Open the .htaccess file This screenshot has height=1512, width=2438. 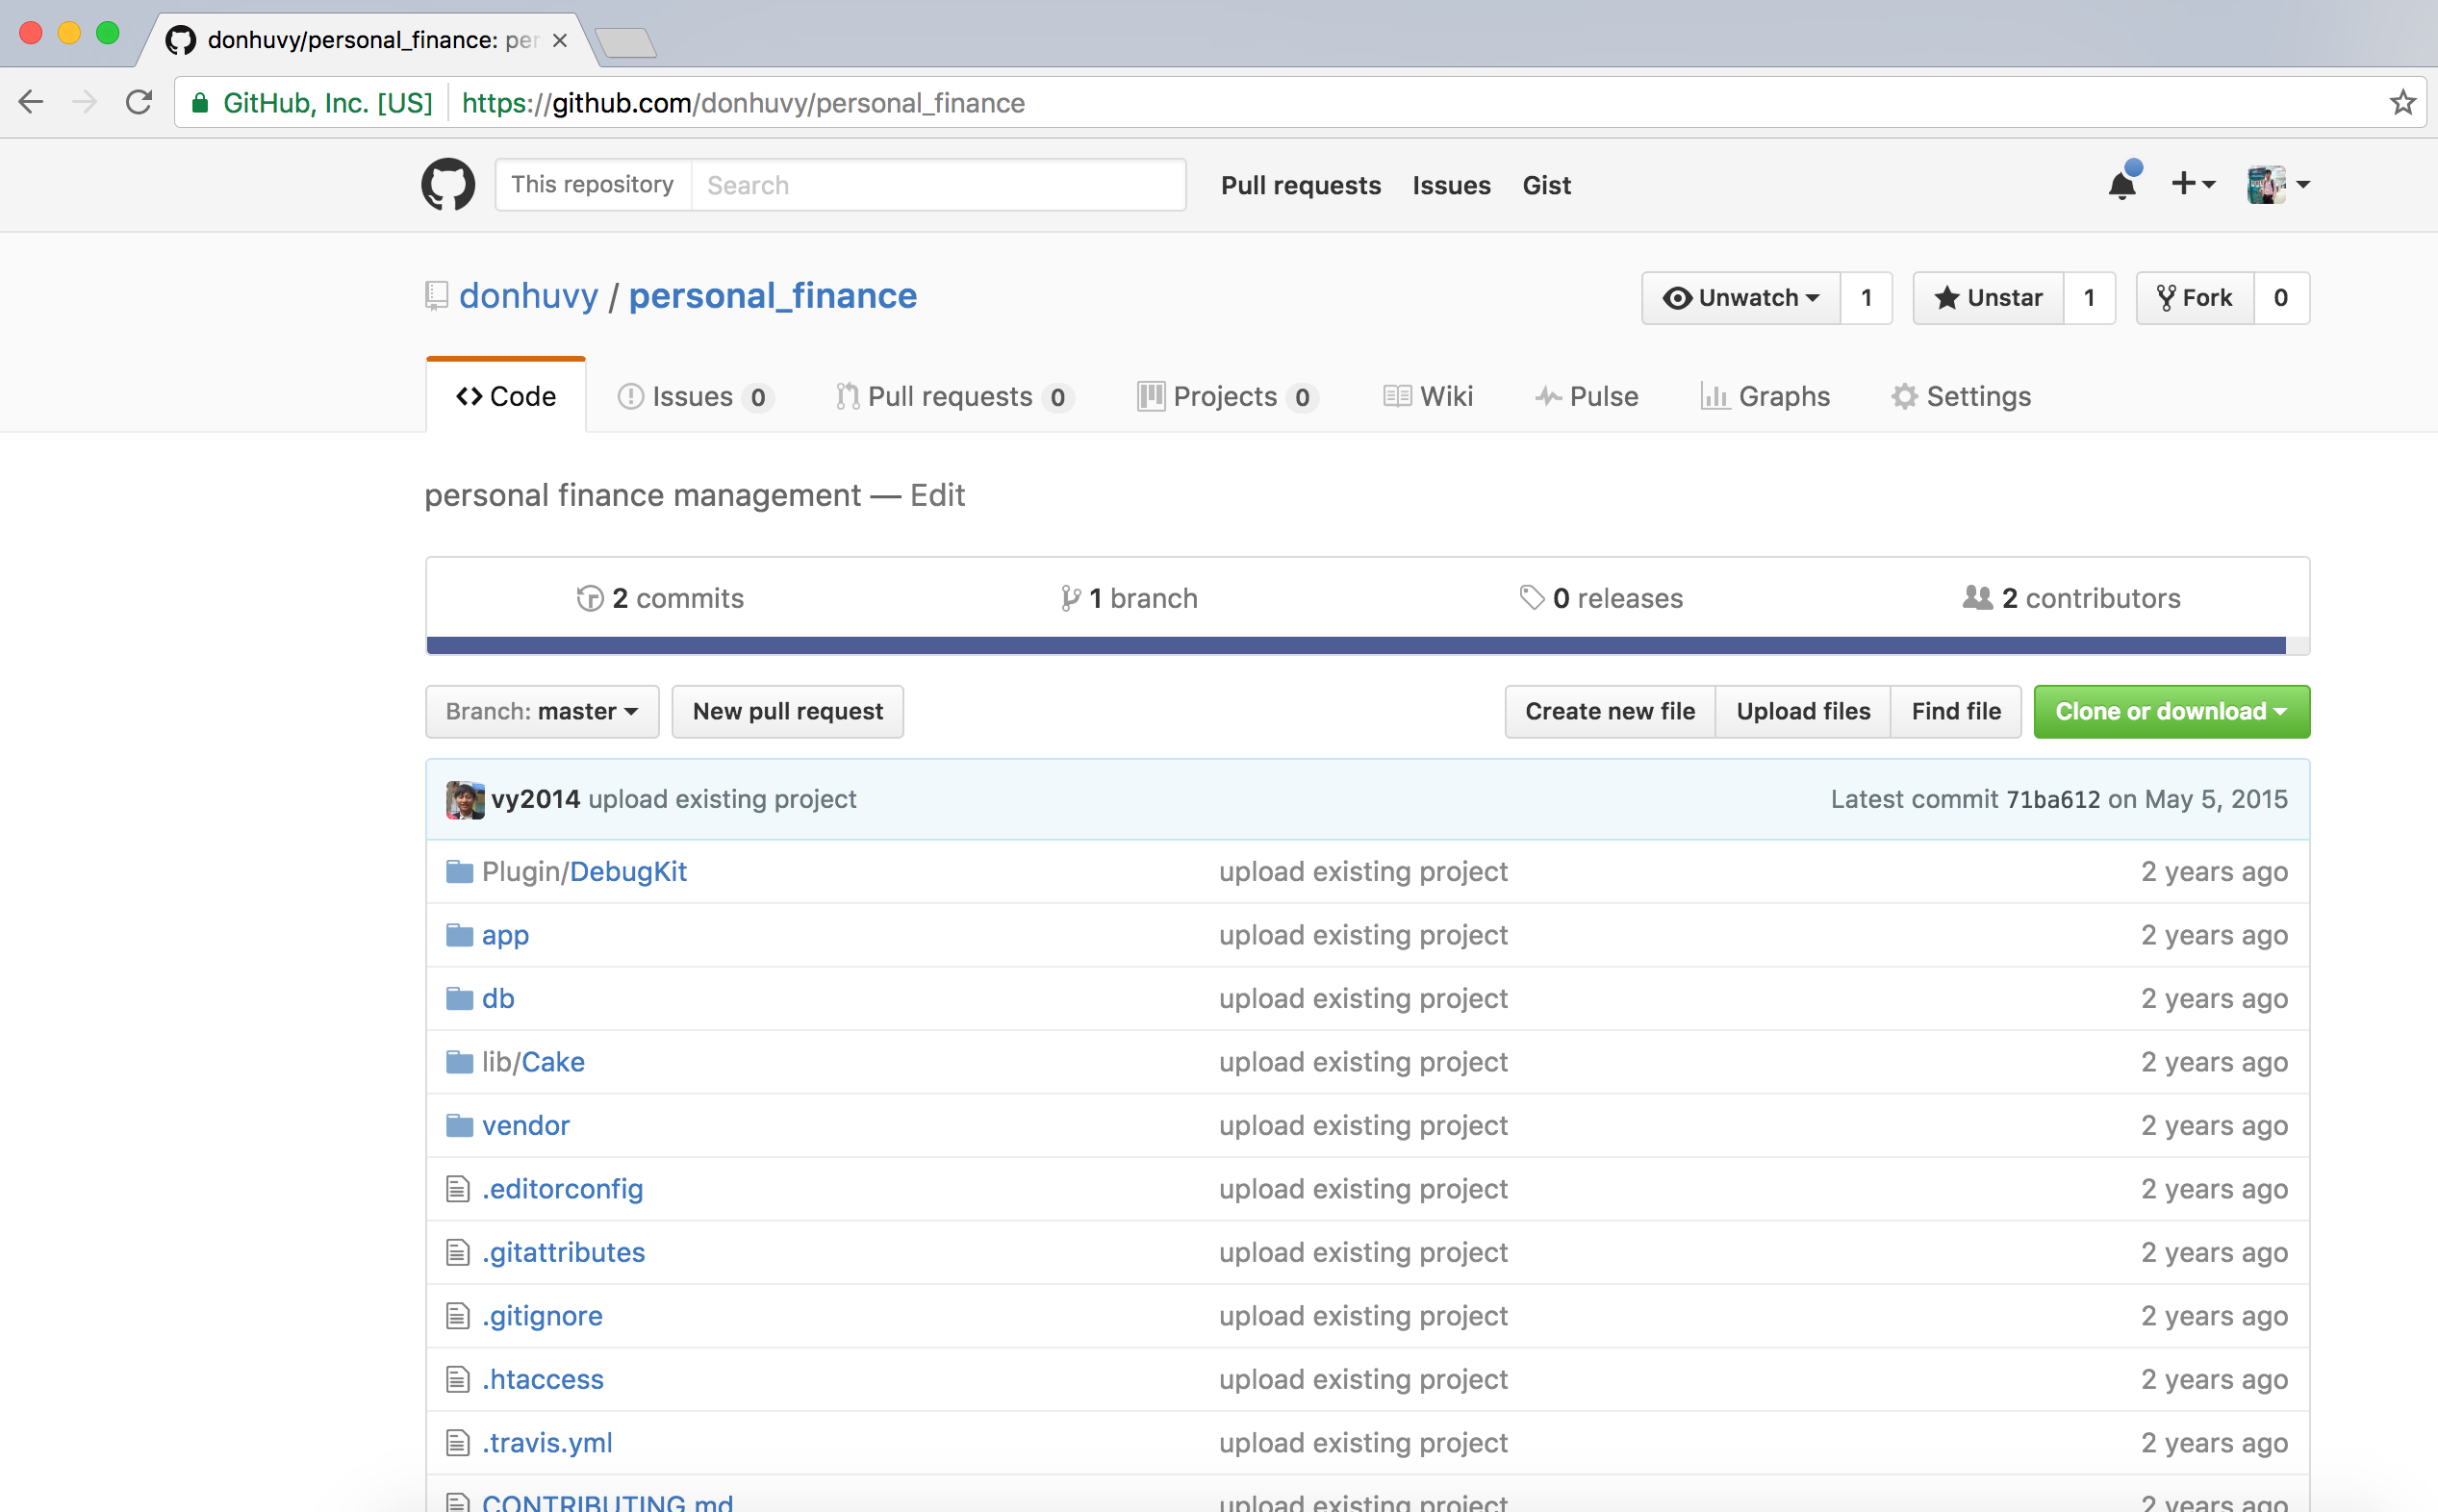coord(543,1380)
